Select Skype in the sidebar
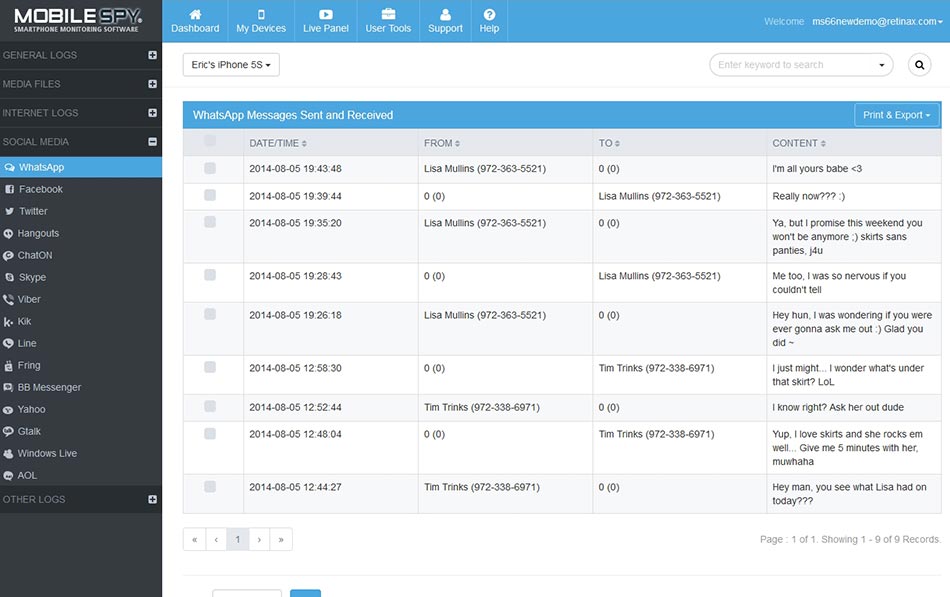950x597 pixels. [x=32, y=277]
